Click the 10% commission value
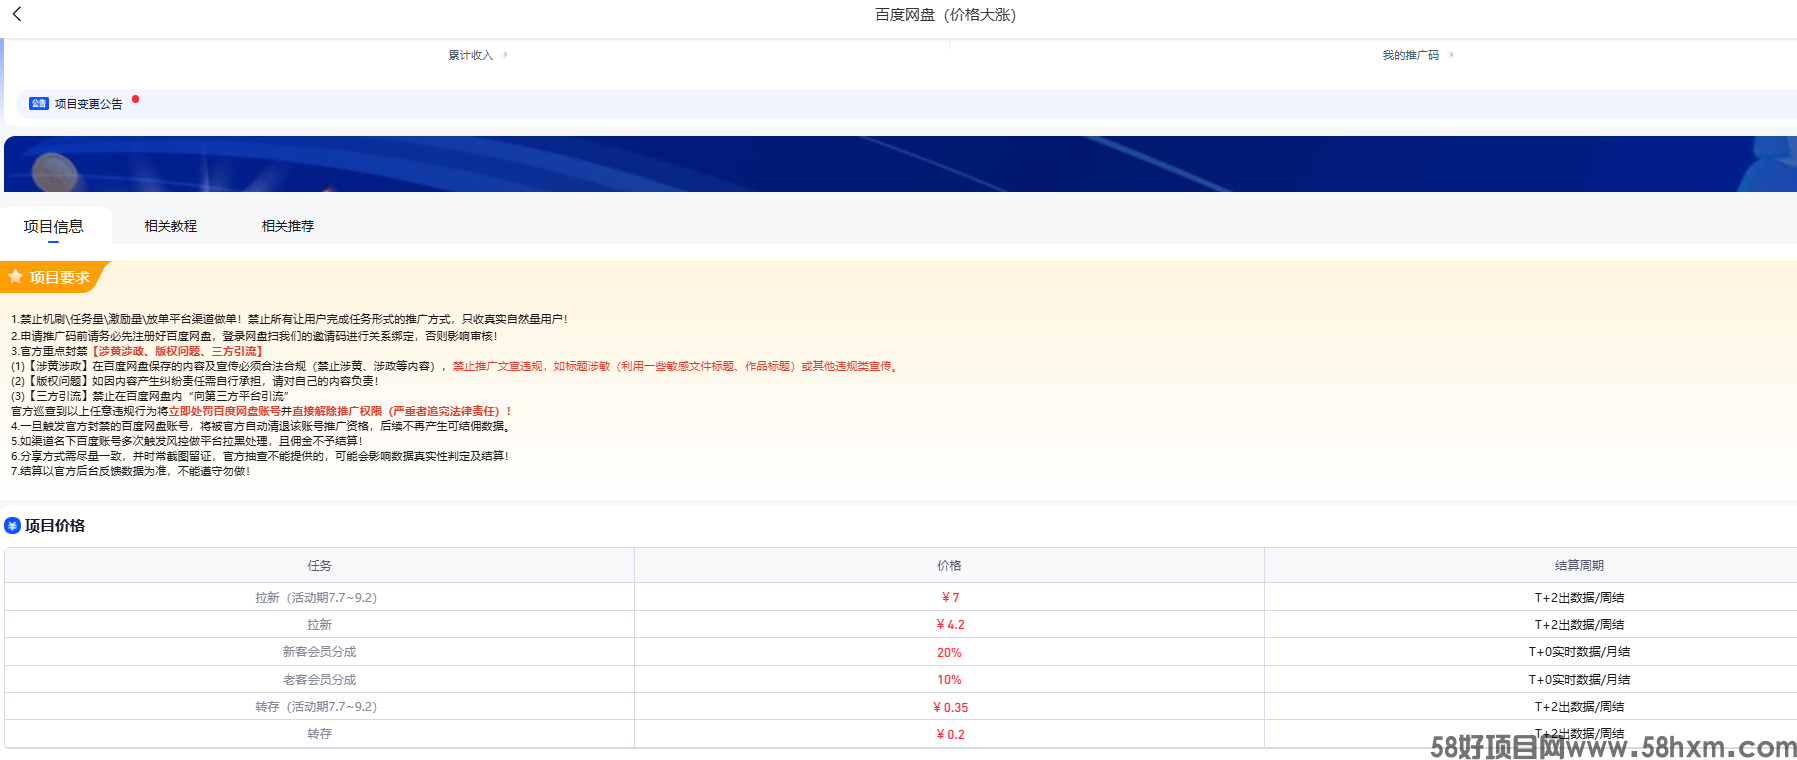The height and width of the screenshot is (760, 1797). click(949, 679)
